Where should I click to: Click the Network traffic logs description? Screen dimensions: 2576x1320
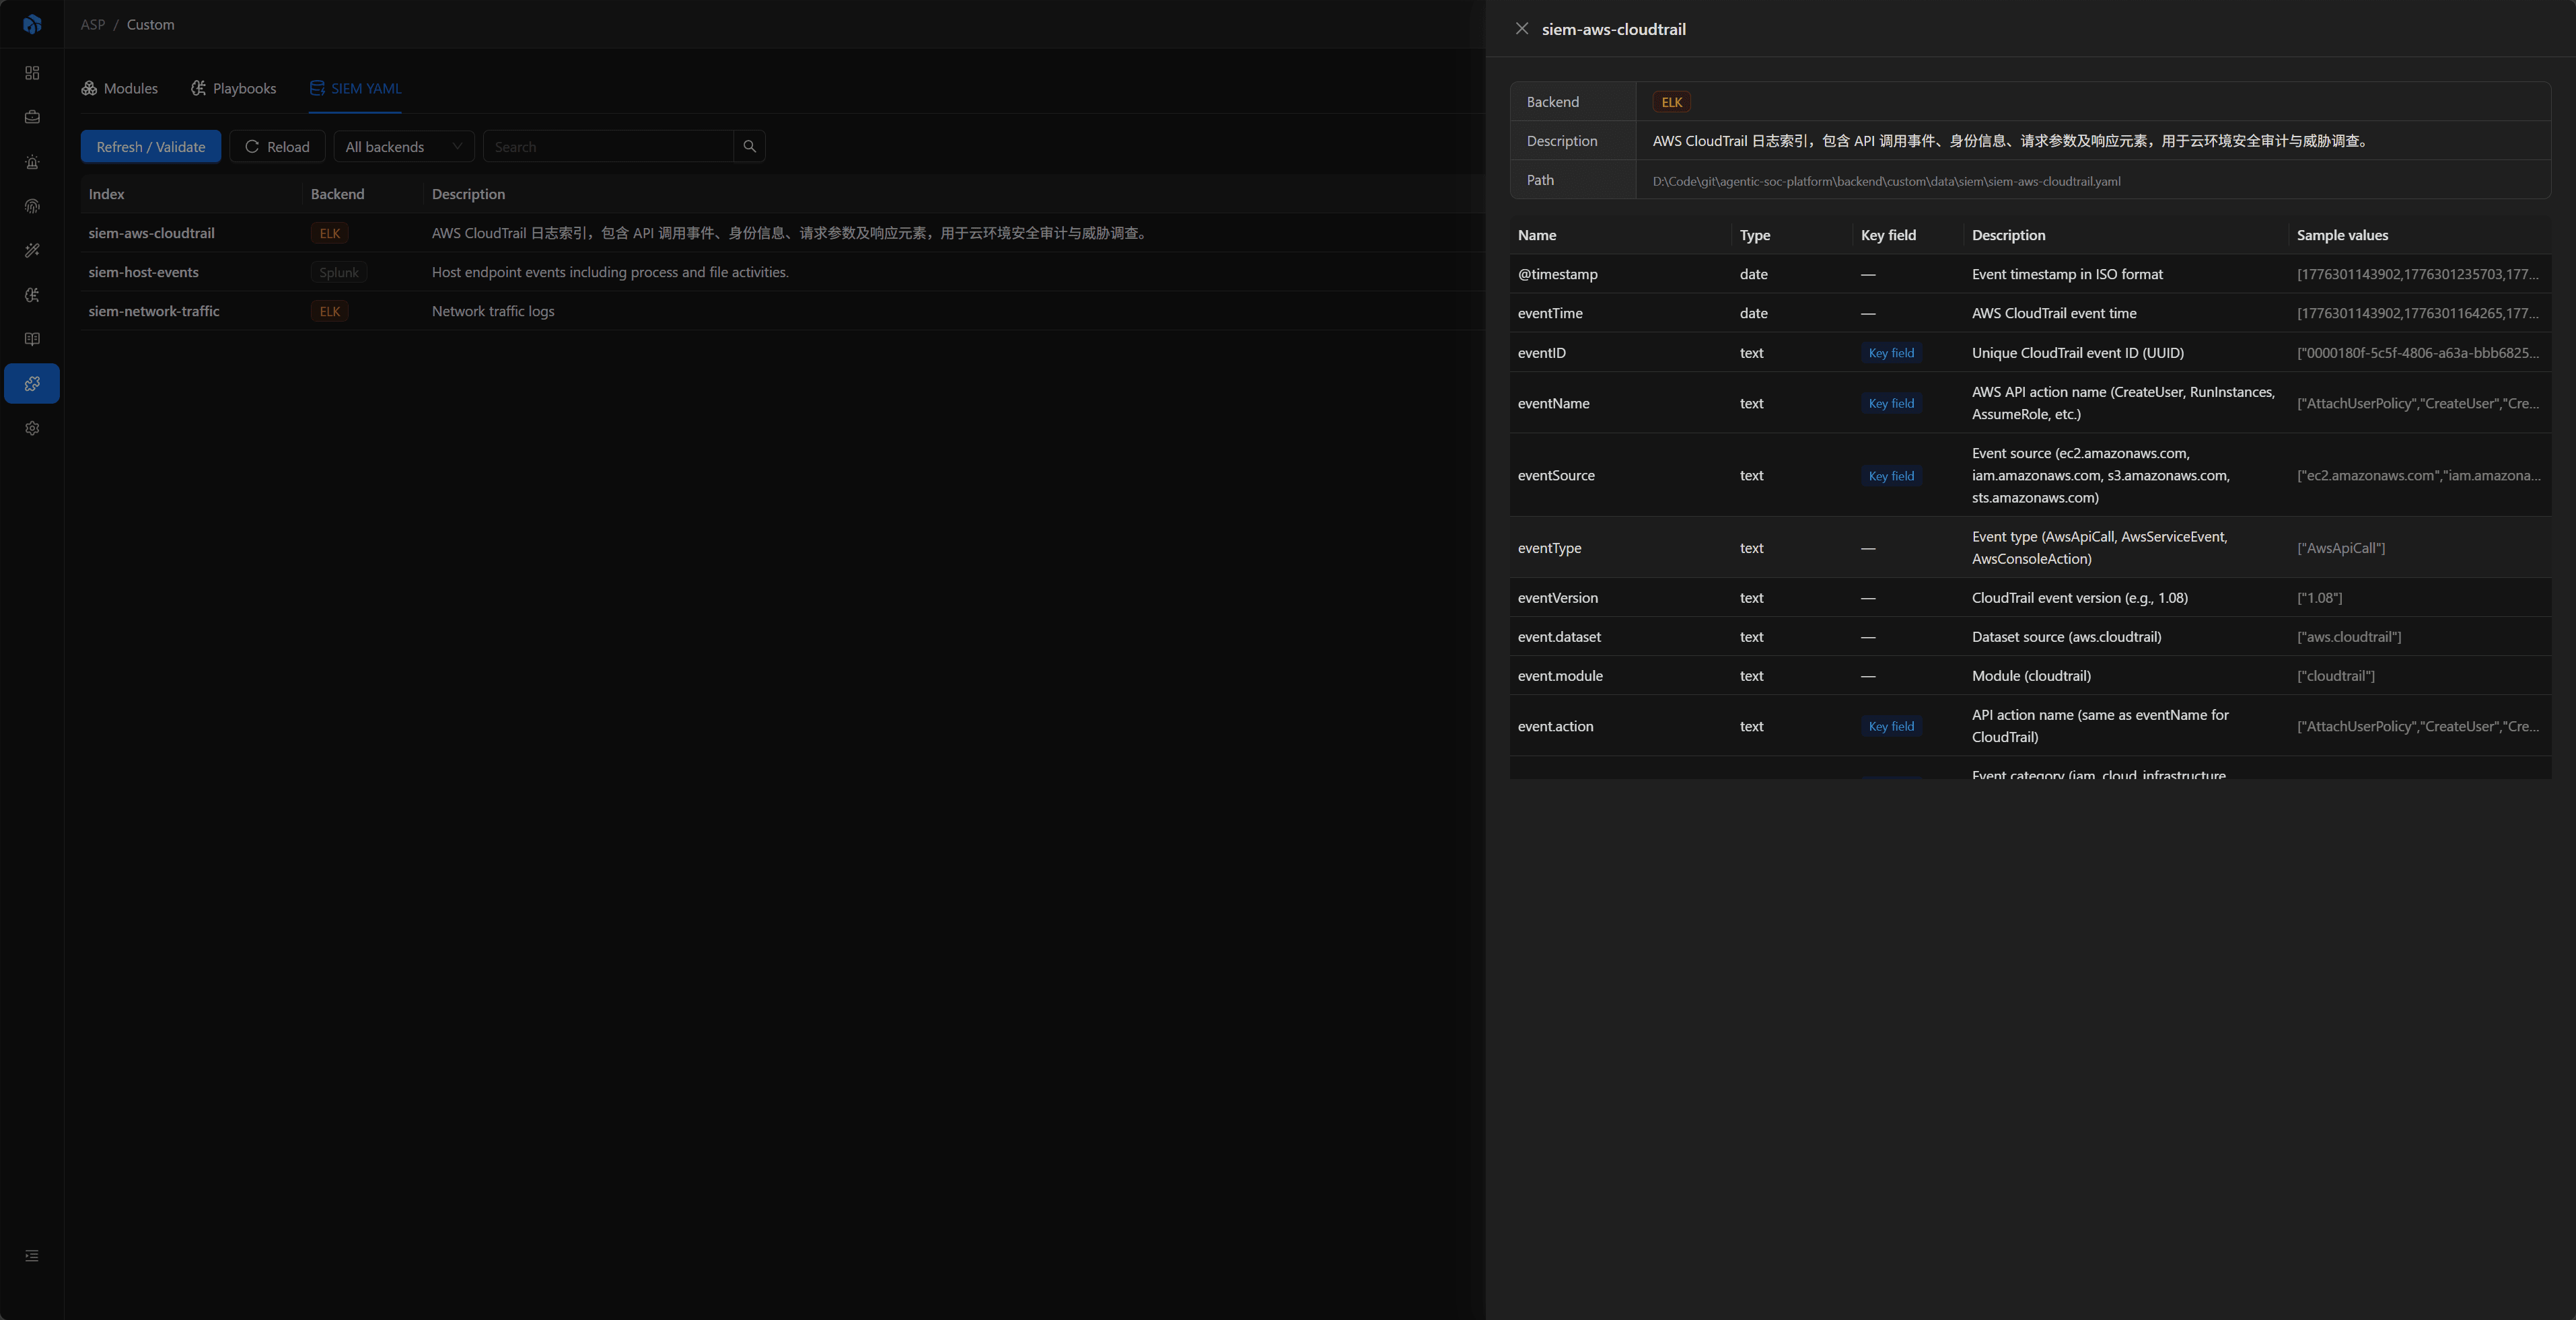click(493, 311)
